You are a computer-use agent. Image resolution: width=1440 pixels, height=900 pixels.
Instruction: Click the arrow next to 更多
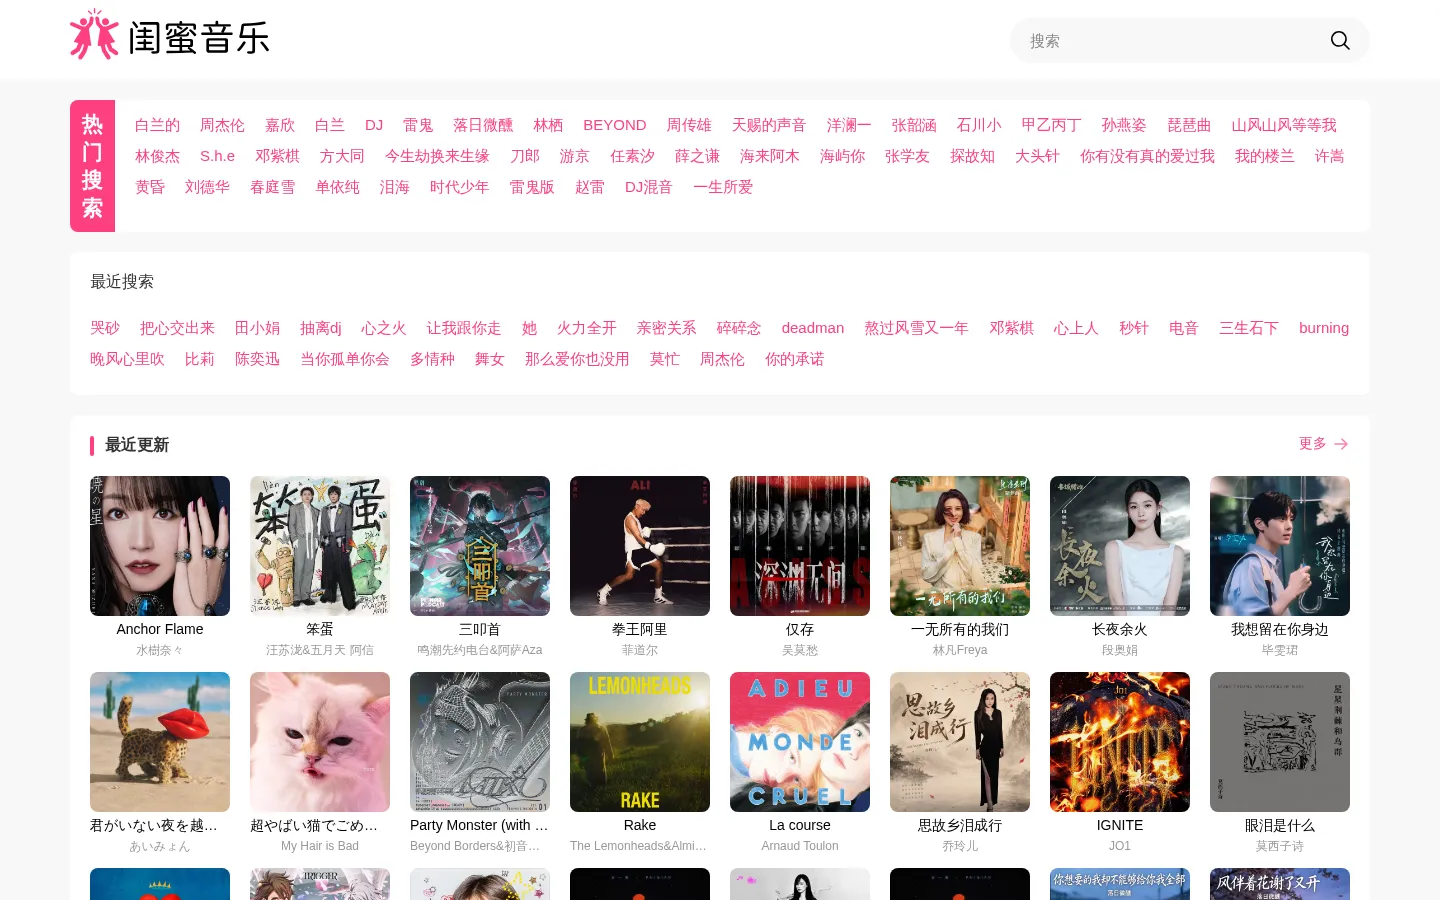tap(1341, 444)
